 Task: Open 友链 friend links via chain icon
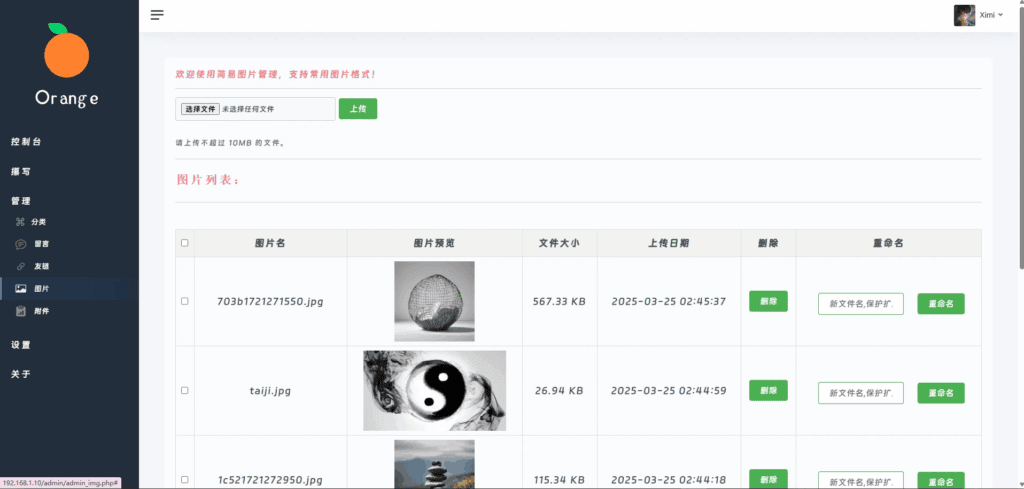(20, 266)
